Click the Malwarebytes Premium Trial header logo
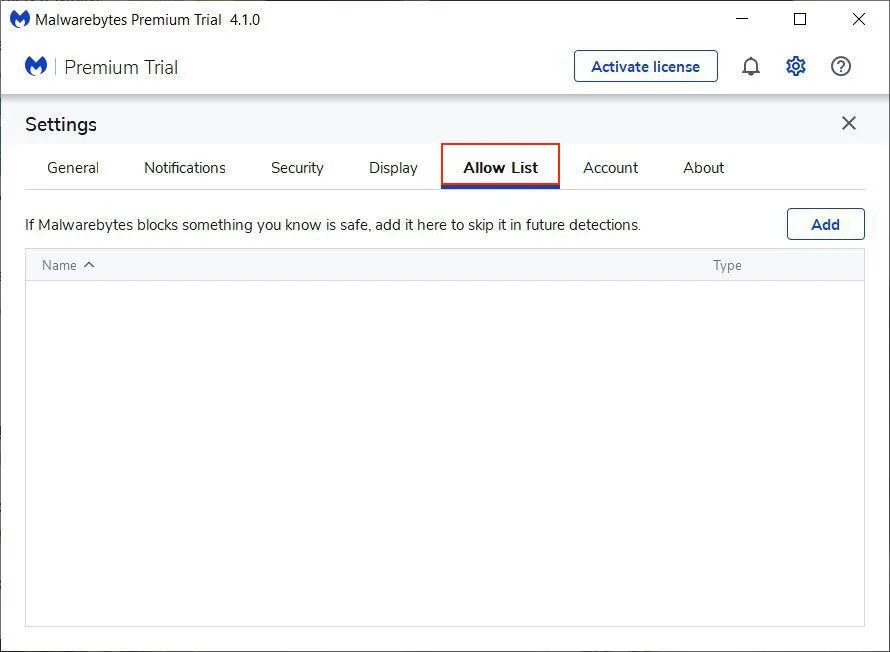This screenshot has width=890, height=652. (36, 67)
